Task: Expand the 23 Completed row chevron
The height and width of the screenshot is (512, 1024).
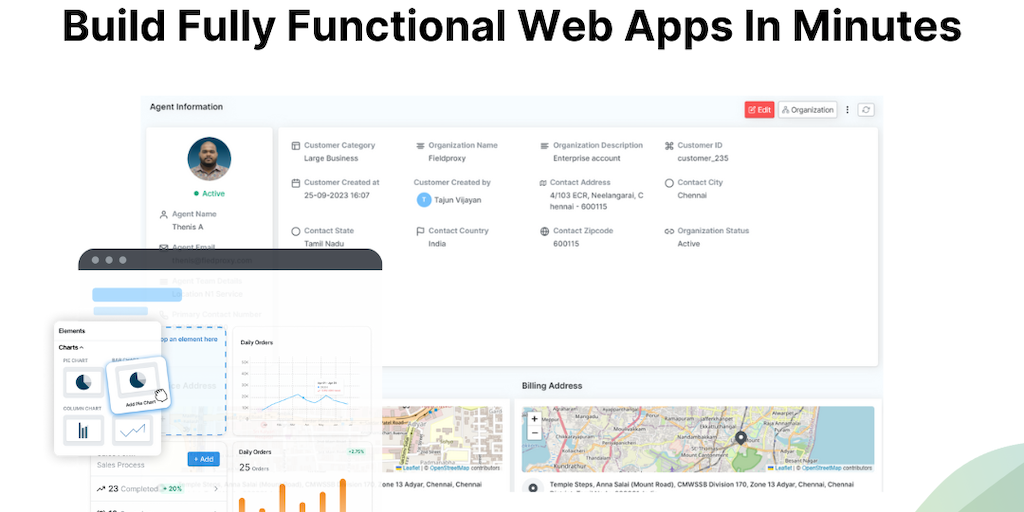Action: pos(216,488)
